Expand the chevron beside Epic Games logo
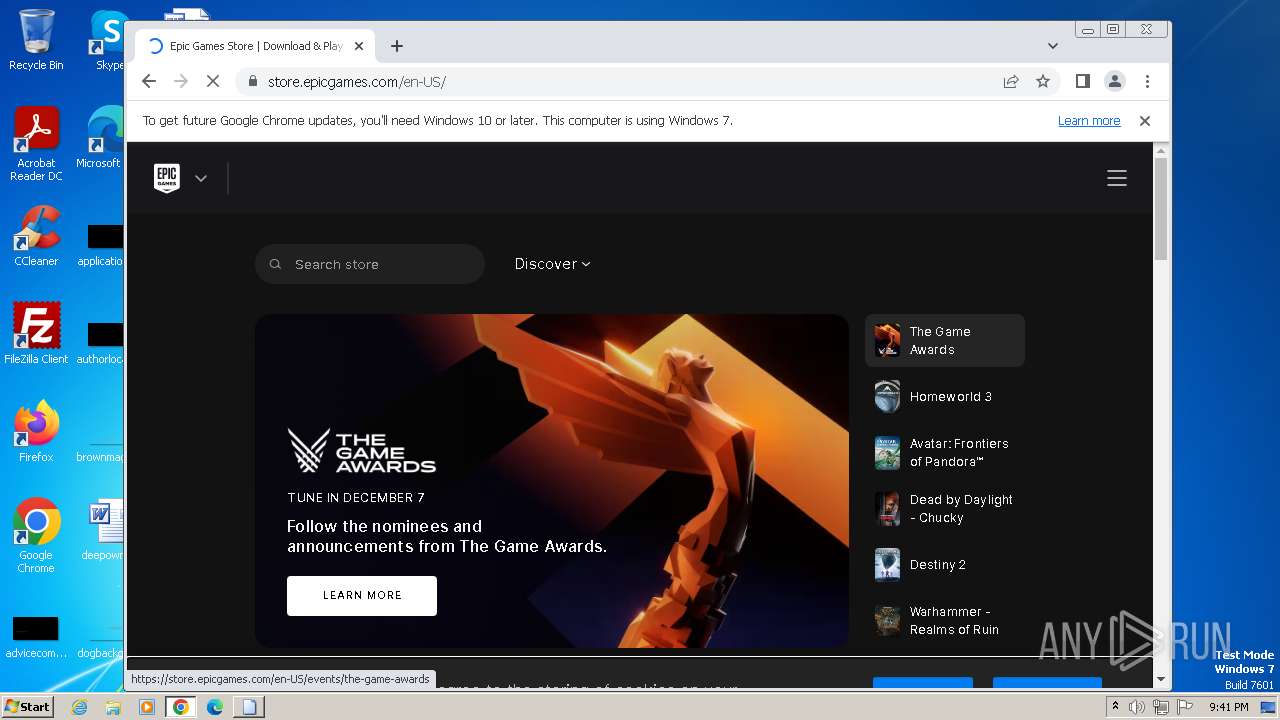1280x720 pixels. (x=201, y=178)
